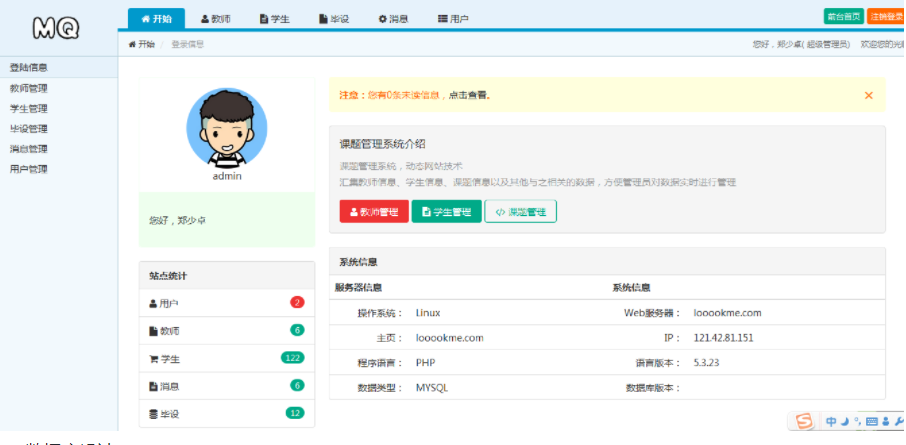Click the red badge showing 2

(297, 302)
